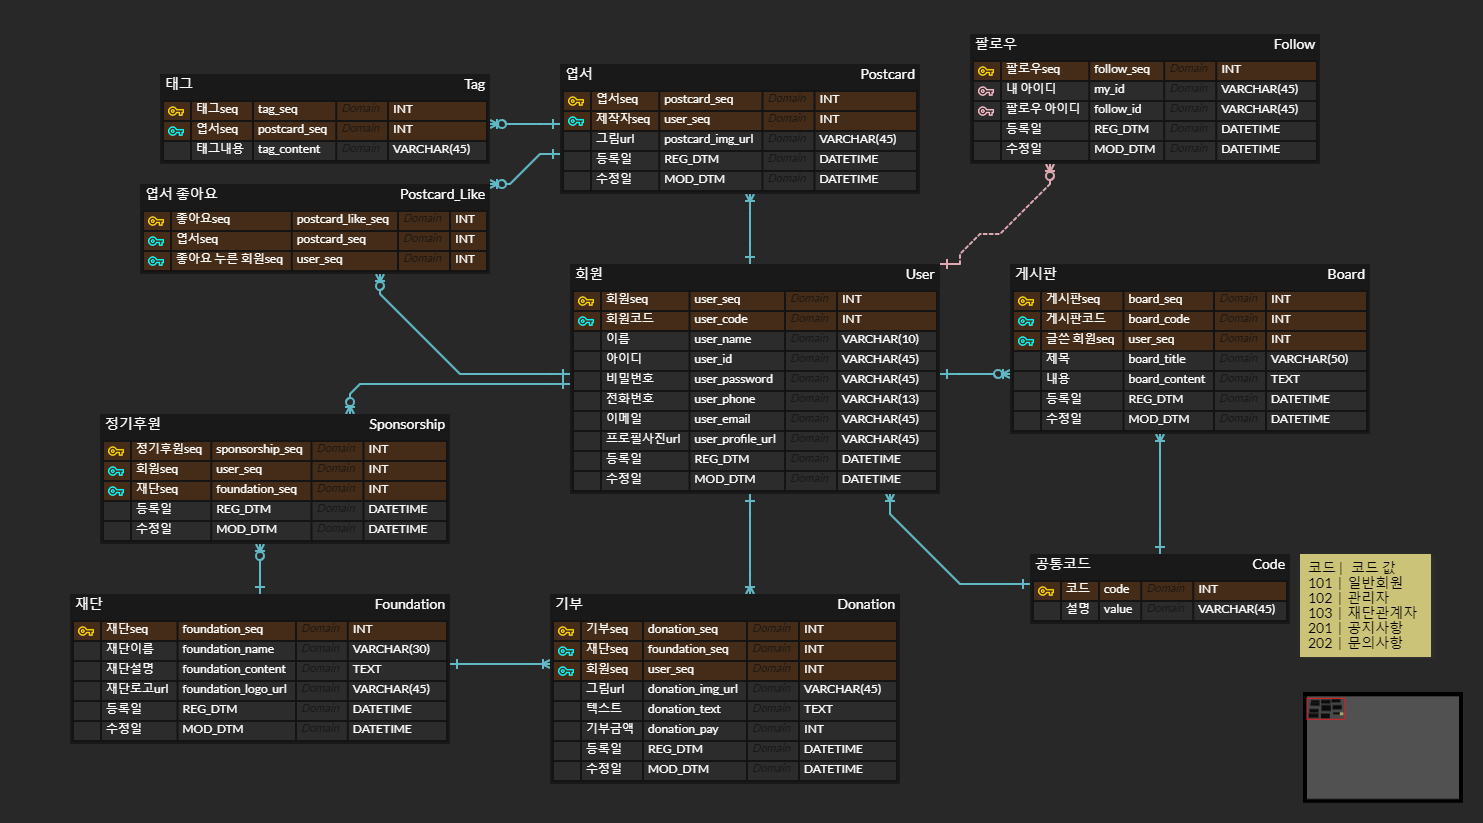The image size is (1483, 823).
Task: Click the yellow key icon for postcard_like_seq
Action: pyautogui.click(x=156, y=221)
